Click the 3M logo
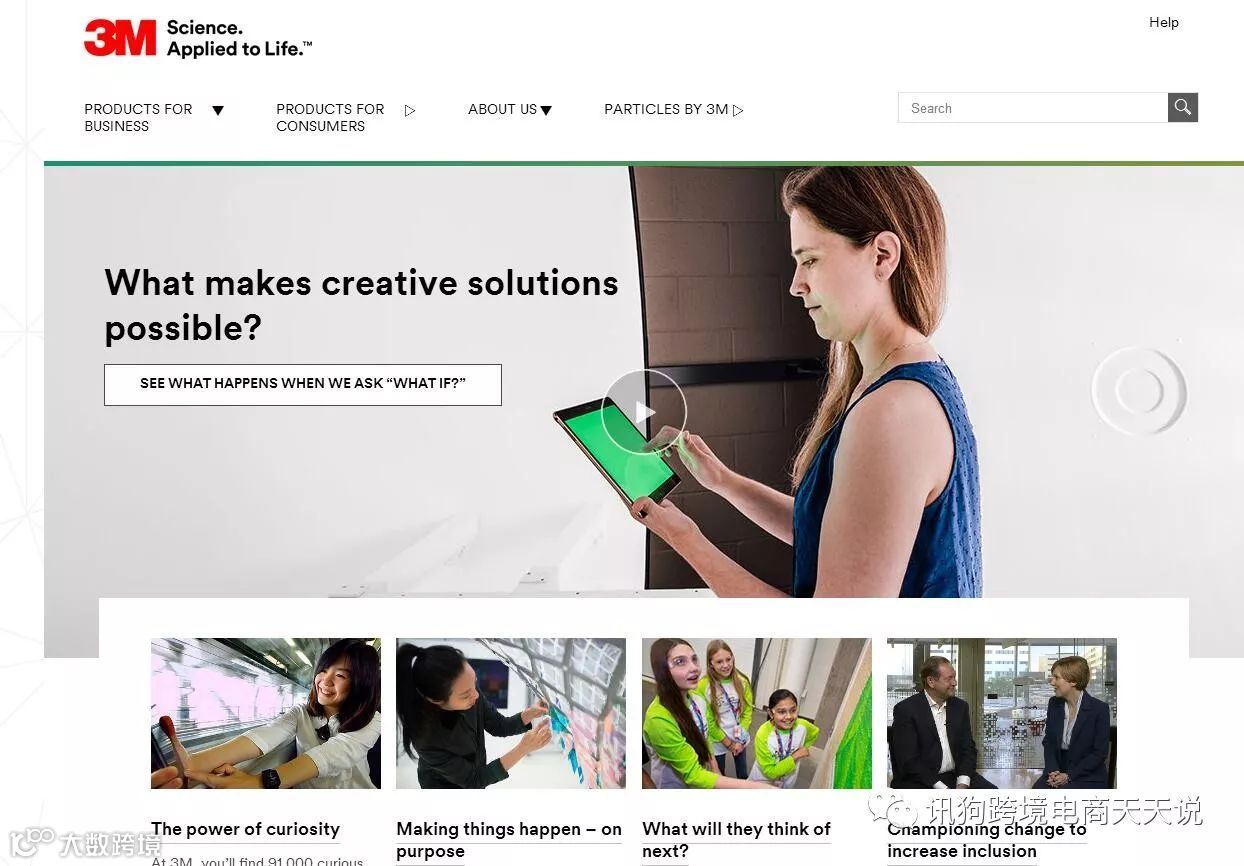The height and width of the screenshot is (866, 1244). point(120,38)
